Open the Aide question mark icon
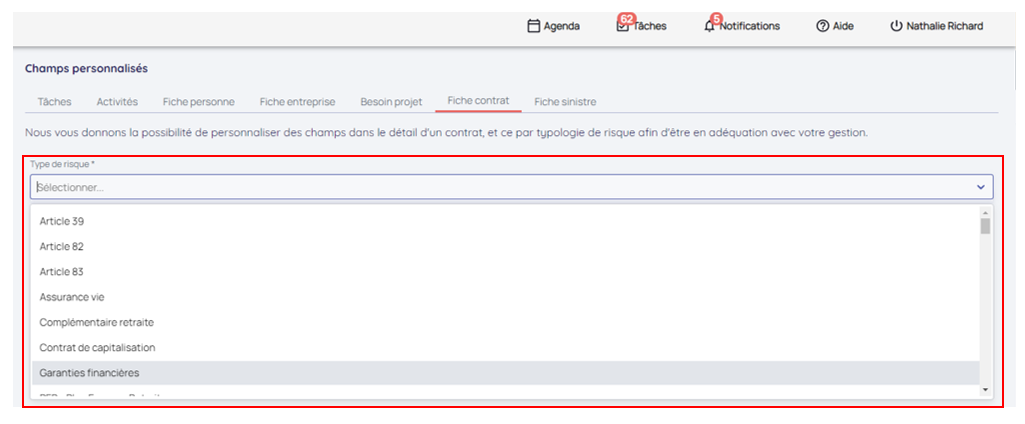Viewport: 1025px width, 424px height. (822, 26)
